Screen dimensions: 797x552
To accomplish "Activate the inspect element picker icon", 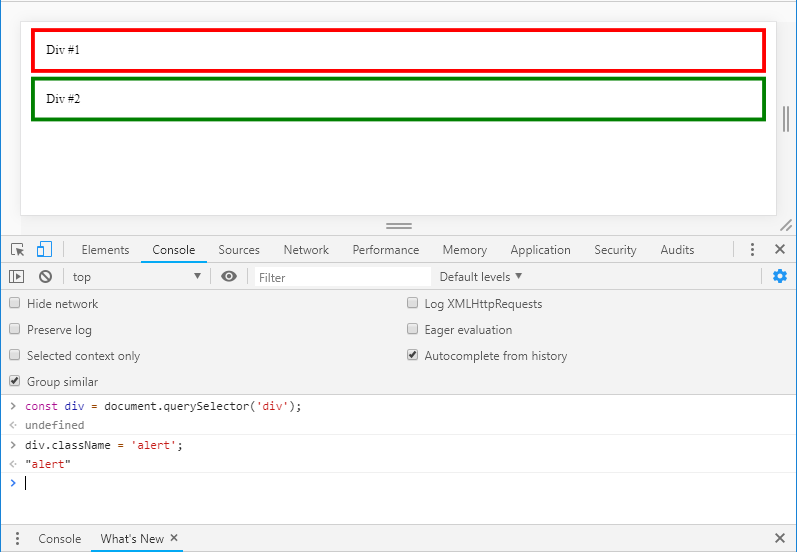I will coord(17,250).
